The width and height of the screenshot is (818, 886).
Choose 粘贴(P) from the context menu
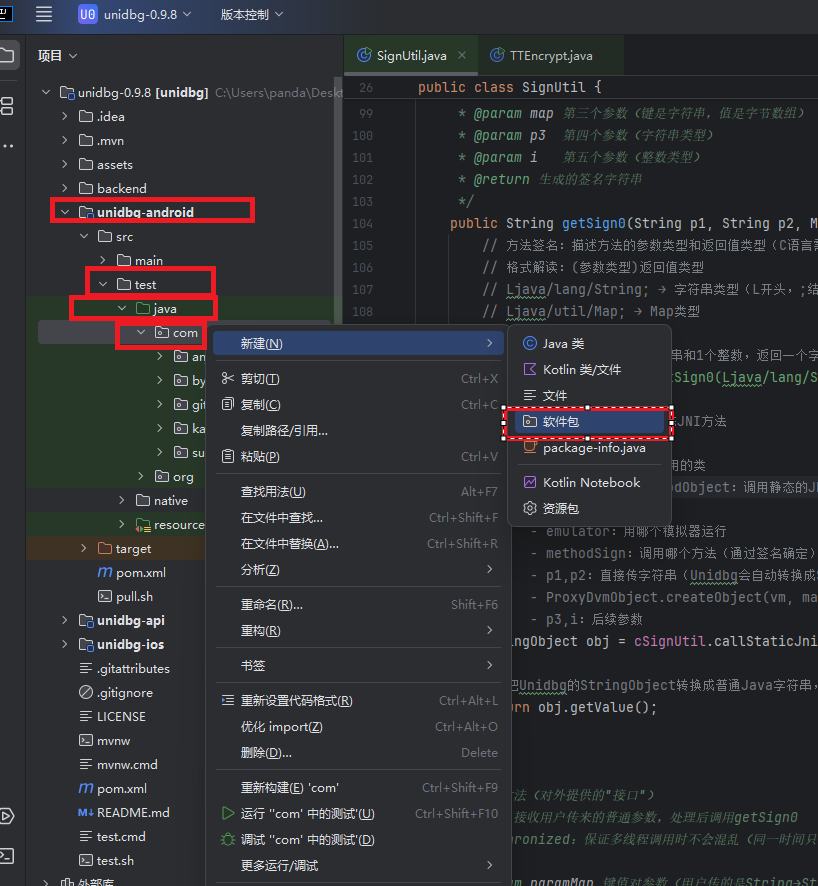click(x=358, y=457)
